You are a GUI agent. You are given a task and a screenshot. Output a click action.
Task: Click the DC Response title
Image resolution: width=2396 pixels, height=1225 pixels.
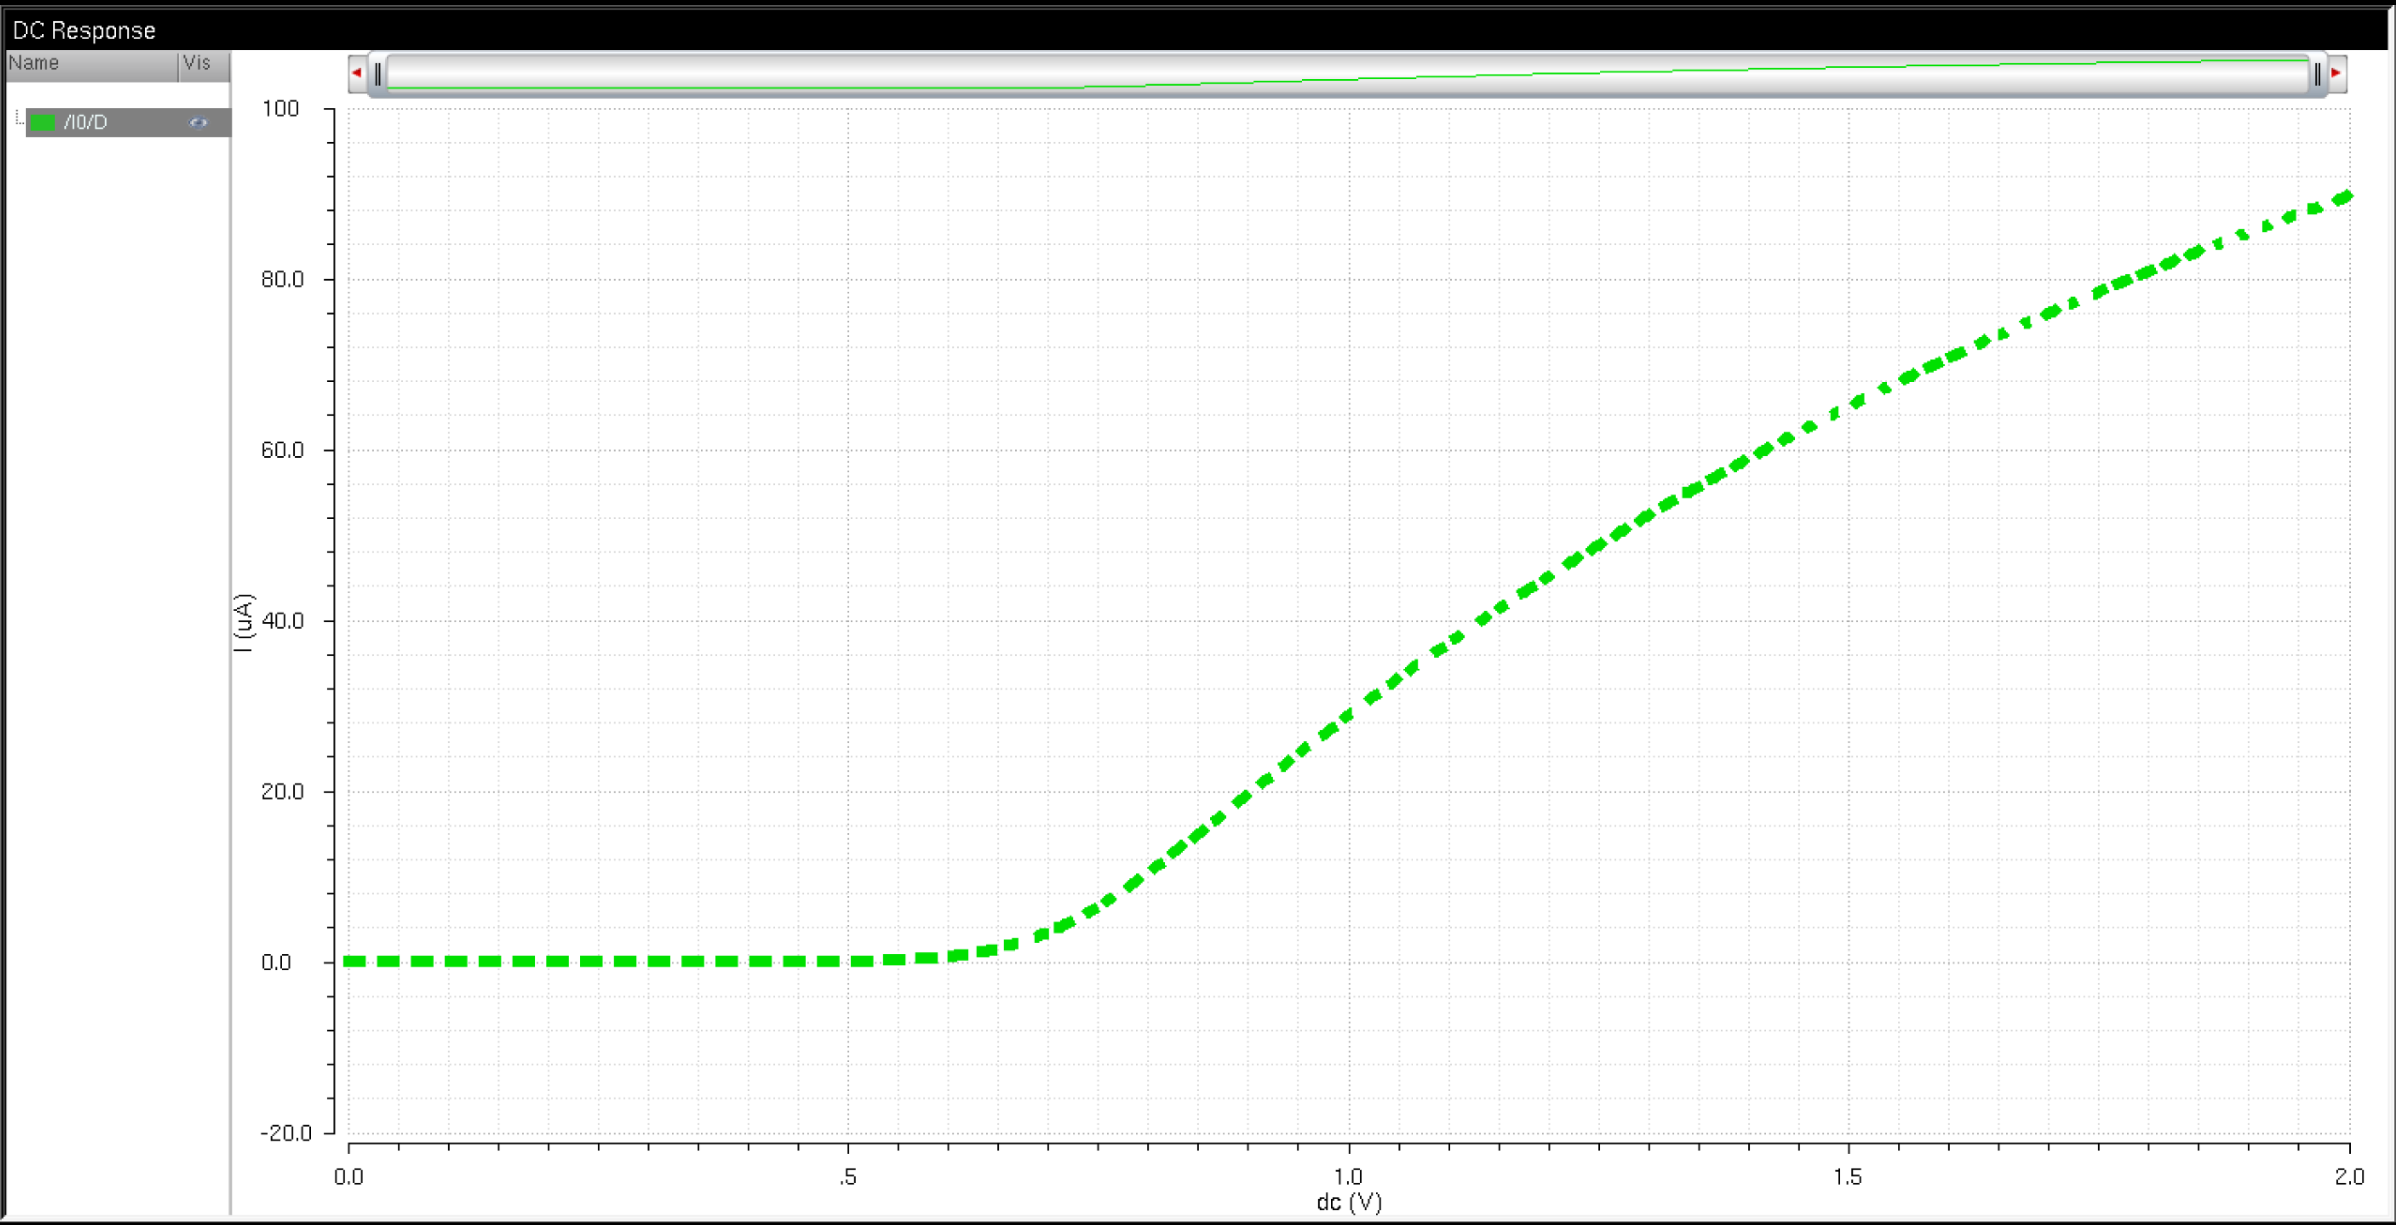coord(84,30)
